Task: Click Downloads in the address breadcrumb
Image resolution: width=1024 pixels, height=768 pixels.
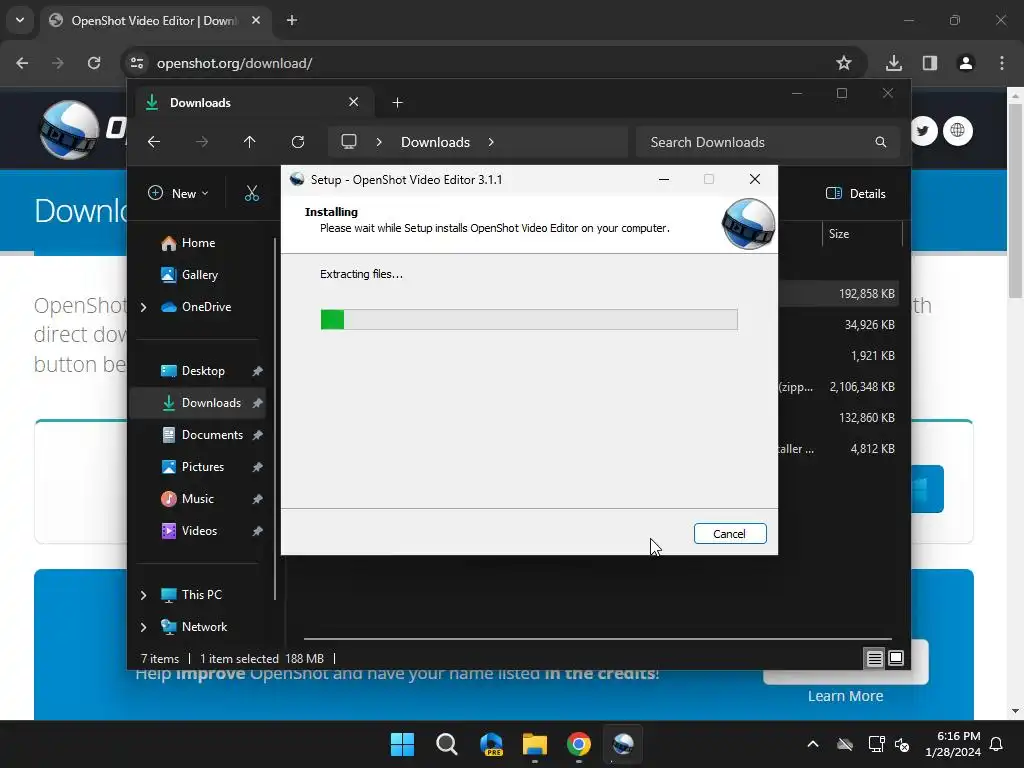Action: pos(436,142)
